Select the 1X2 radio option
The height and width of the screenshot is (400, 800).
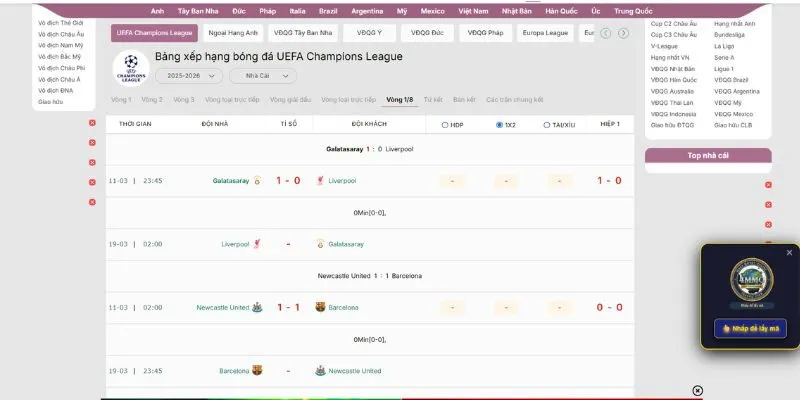(x=499, y=125)
